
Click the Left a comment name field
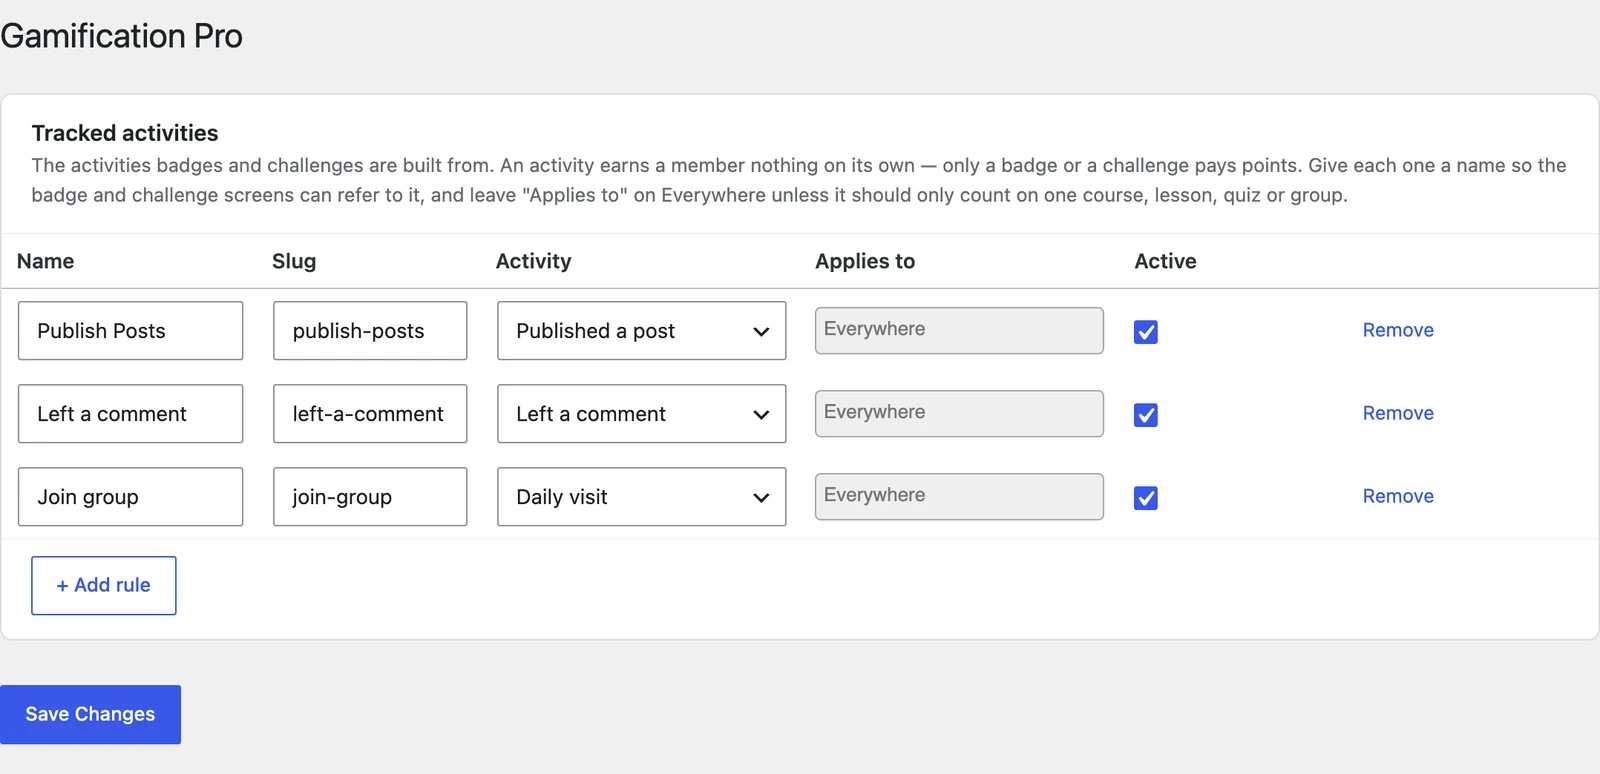coord(130,414)
